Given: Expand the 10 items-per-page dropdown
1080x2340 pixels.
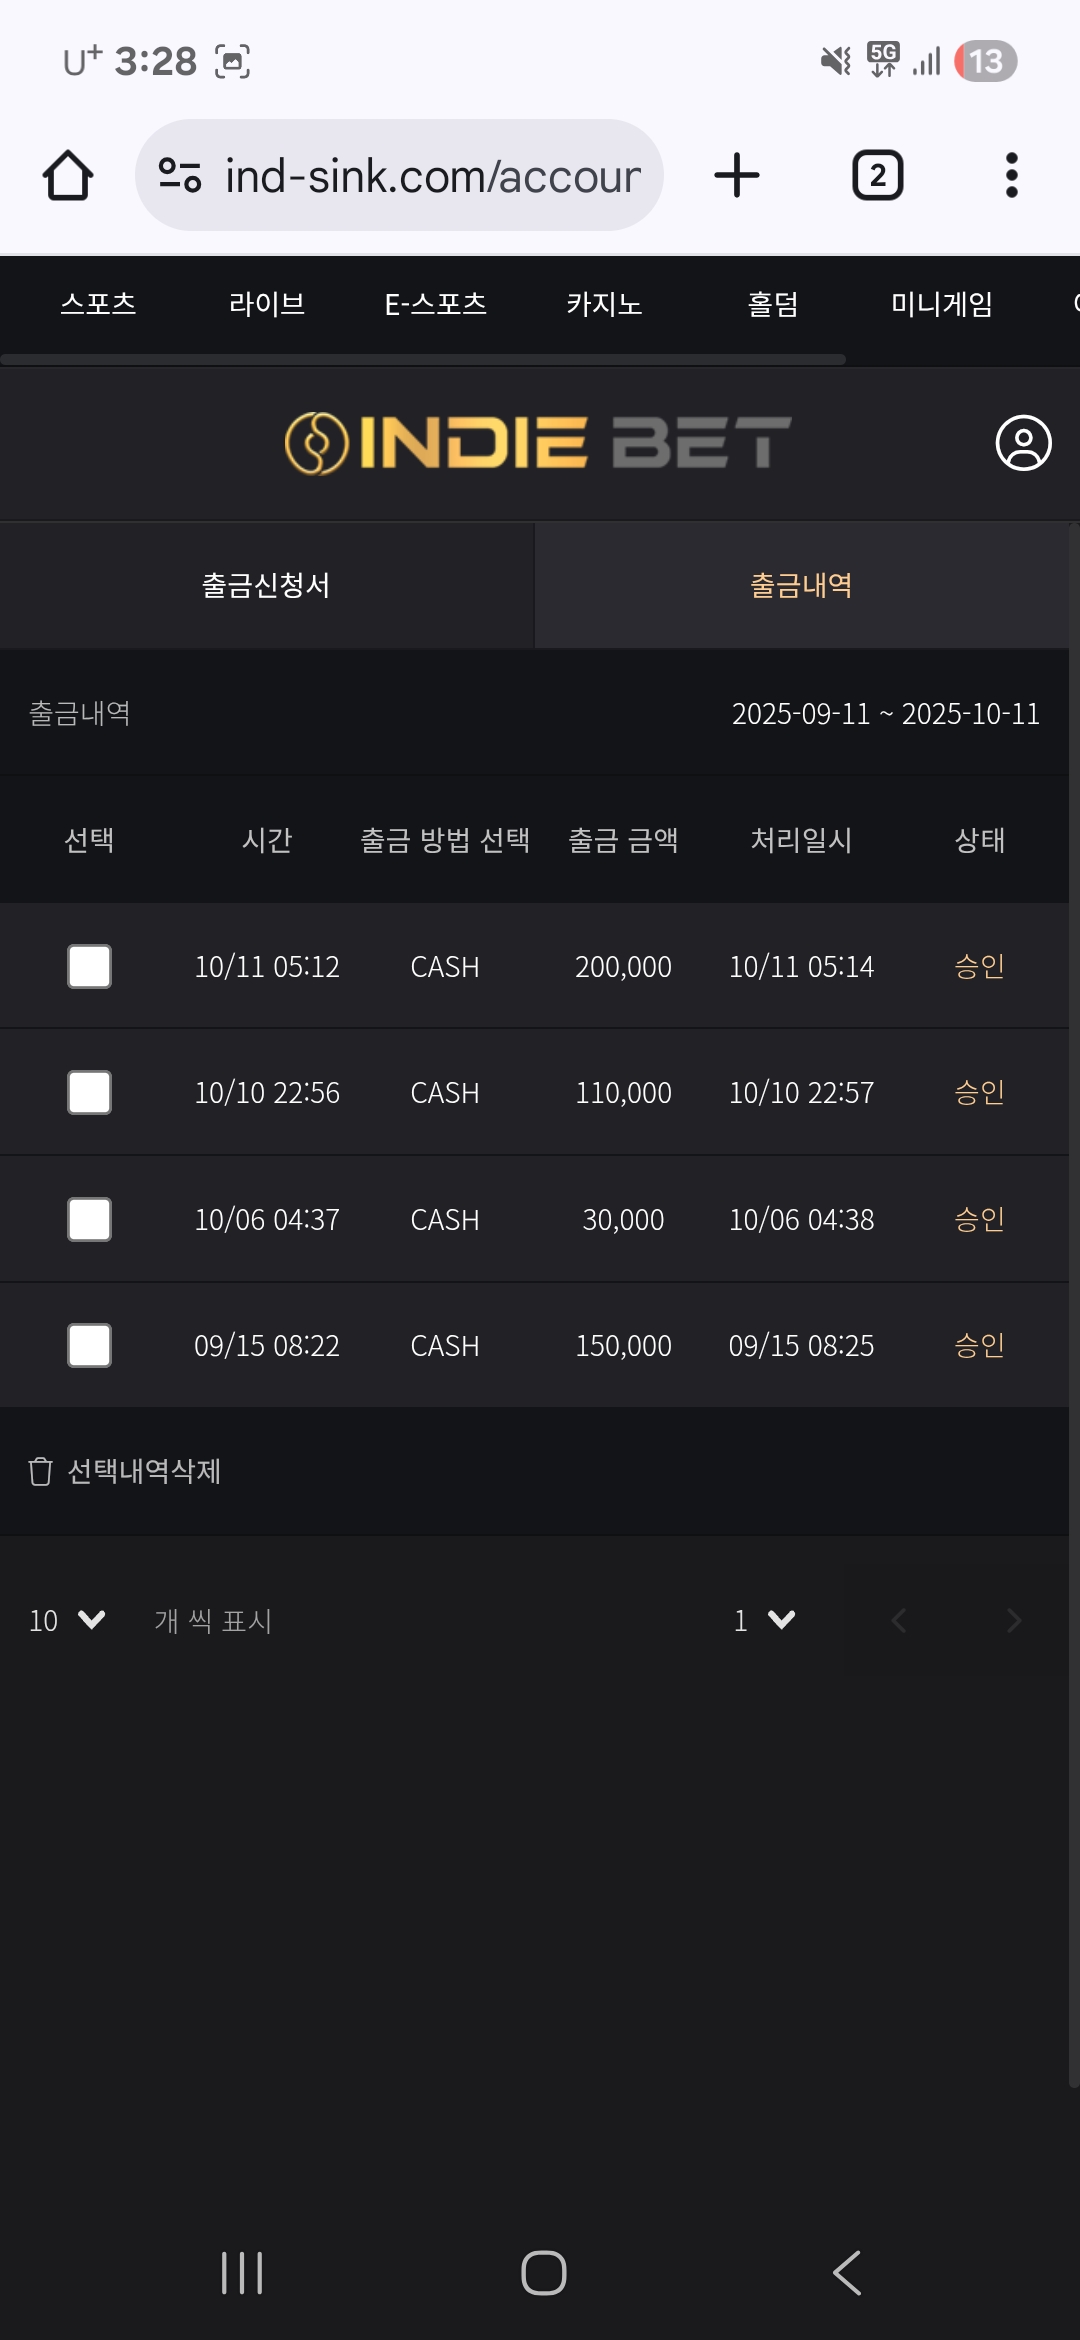Looking at the screenshot, I should [67, 1620].
